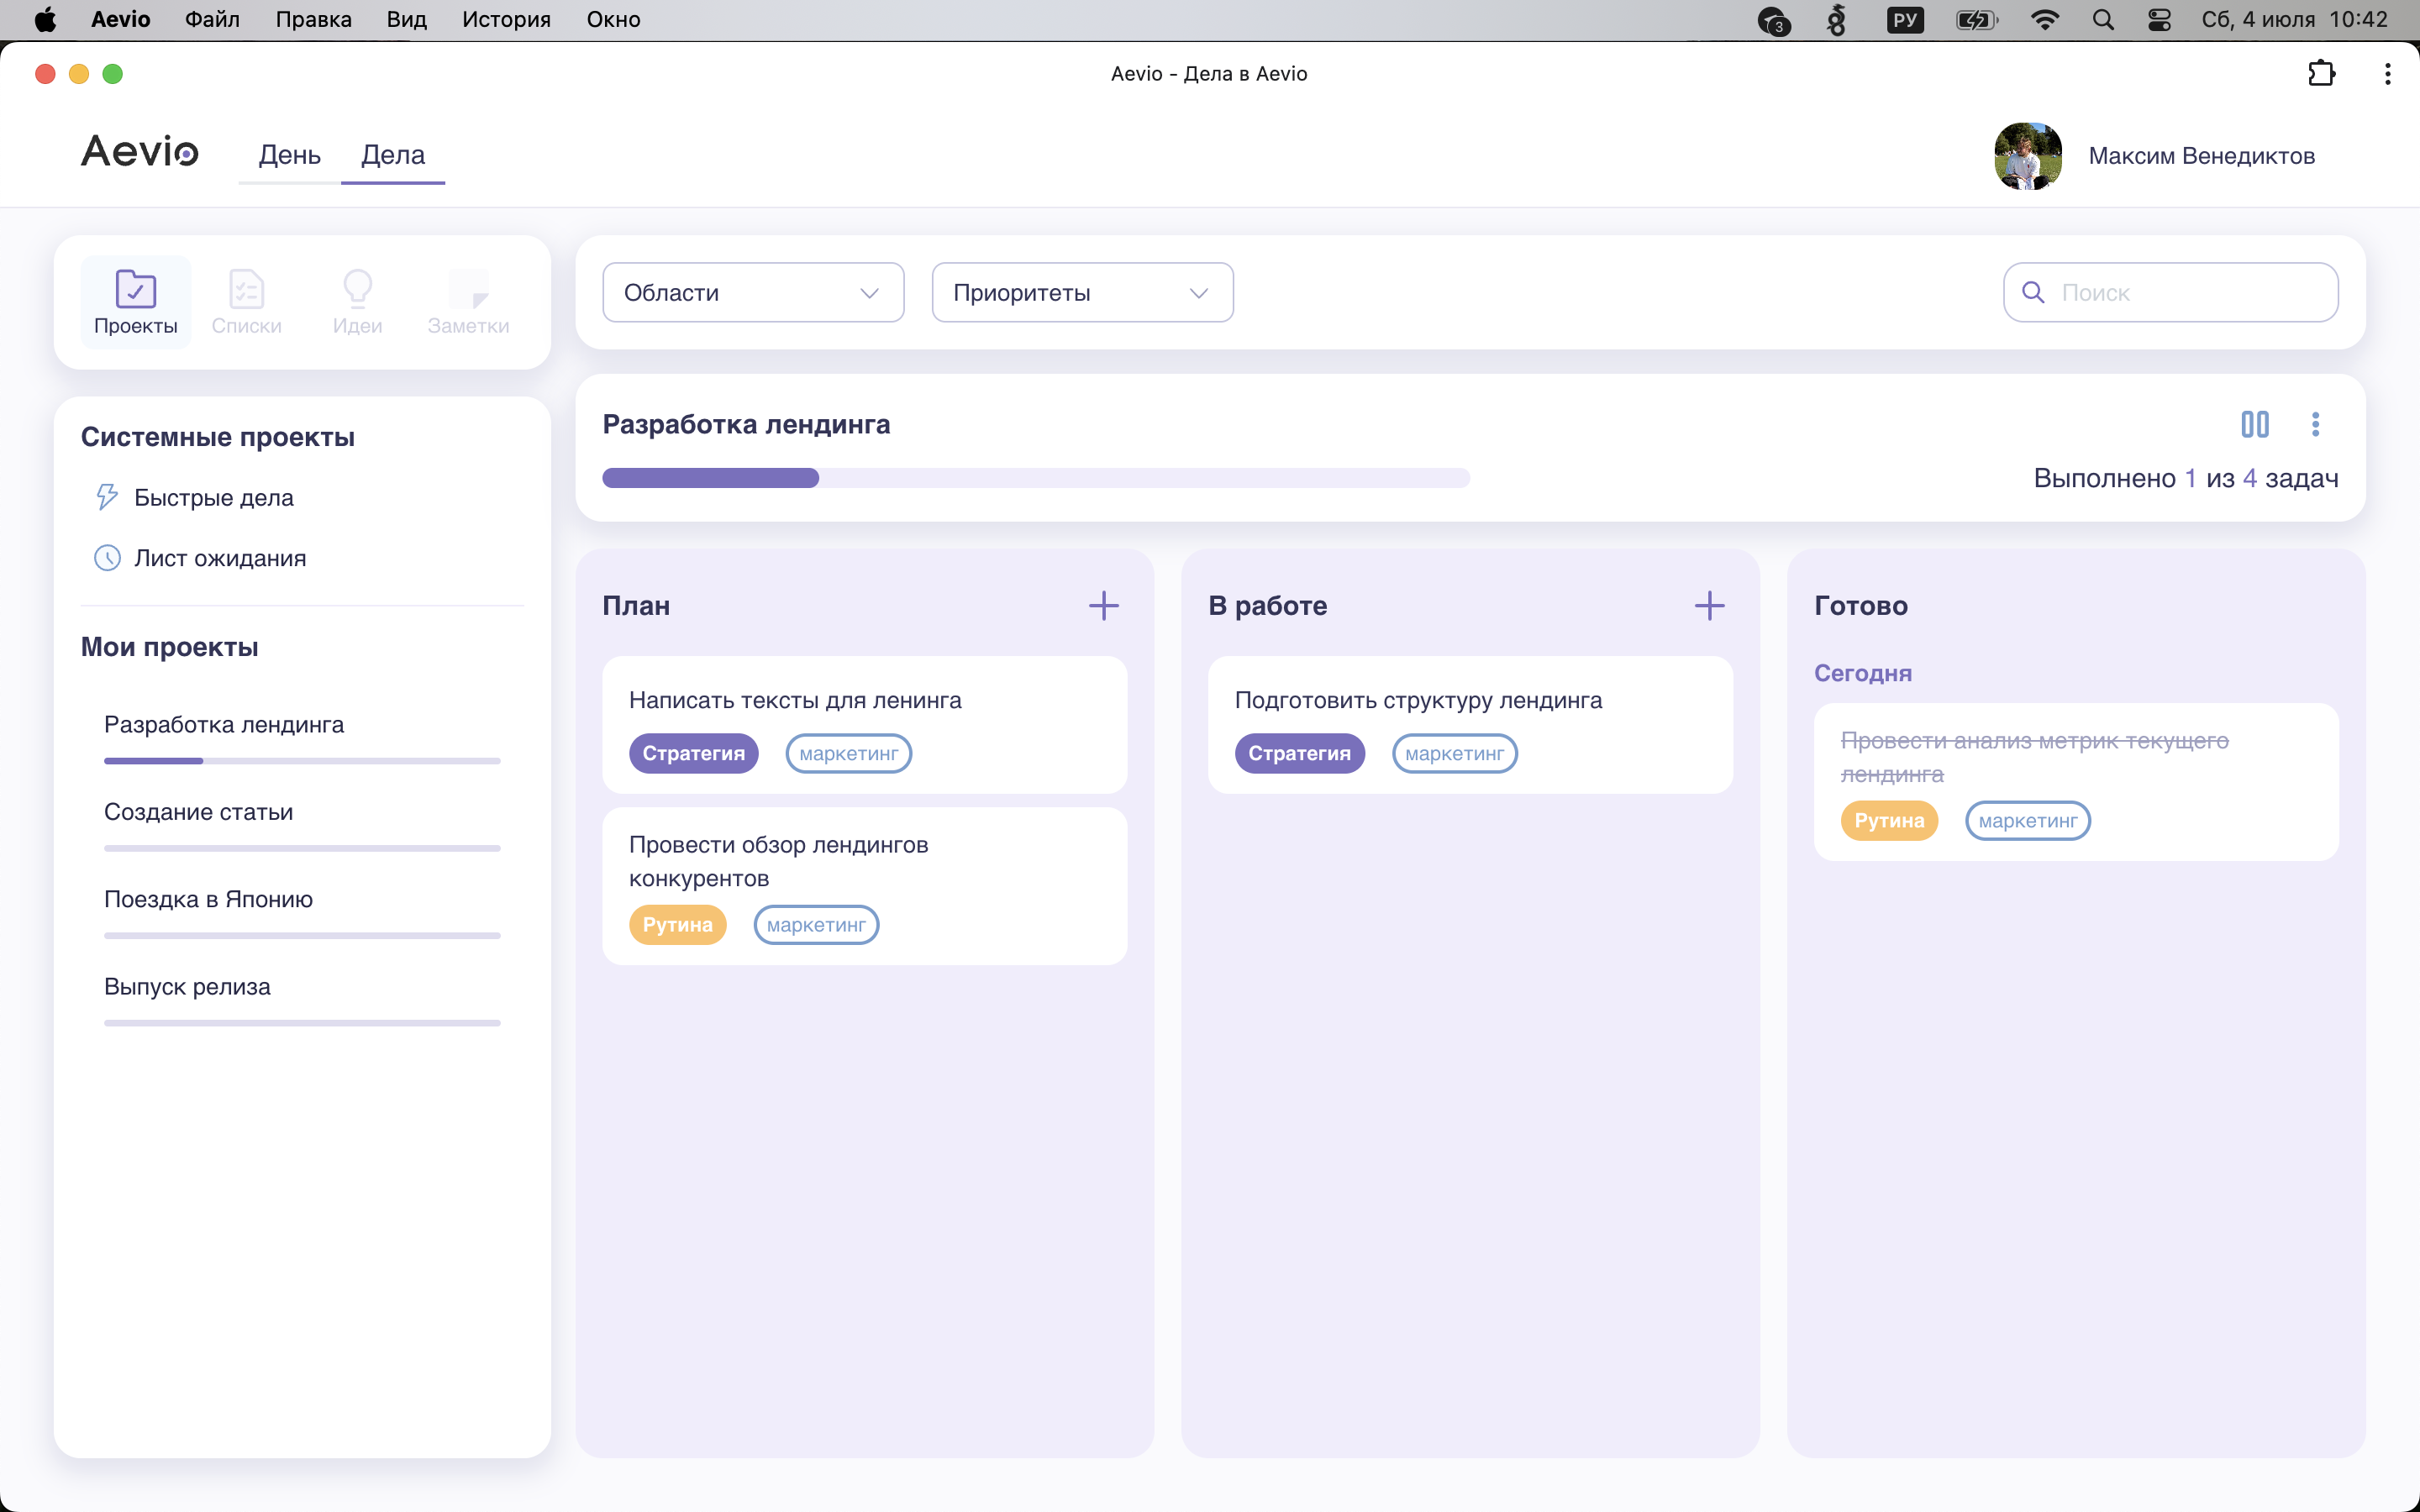This screenshot has height=1512, width=2420.
Task: Click маркетинг tag on Провести обзор card
Action: click(816, 925)
